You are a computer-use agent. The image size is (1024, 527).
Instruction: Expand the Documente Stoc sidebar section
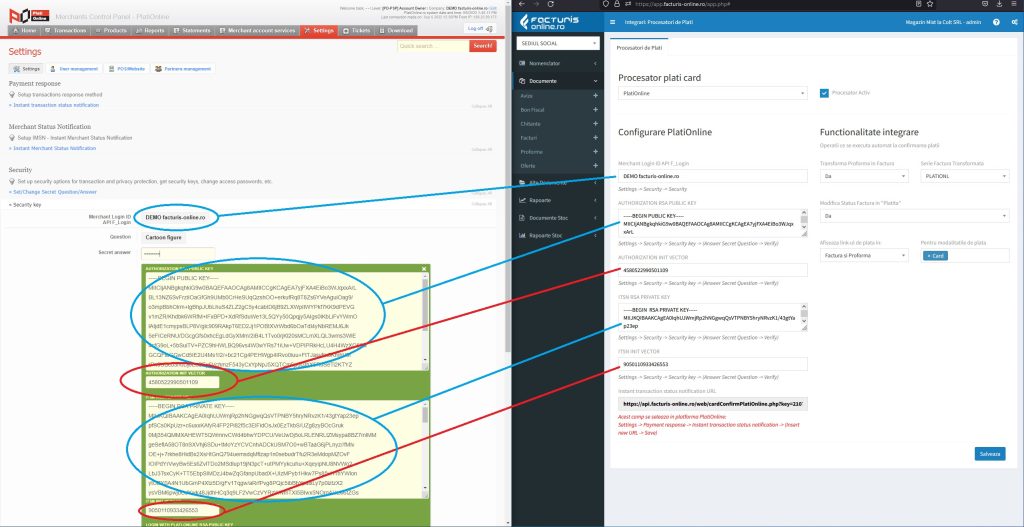pyautogui.click(x=558, y=217)
